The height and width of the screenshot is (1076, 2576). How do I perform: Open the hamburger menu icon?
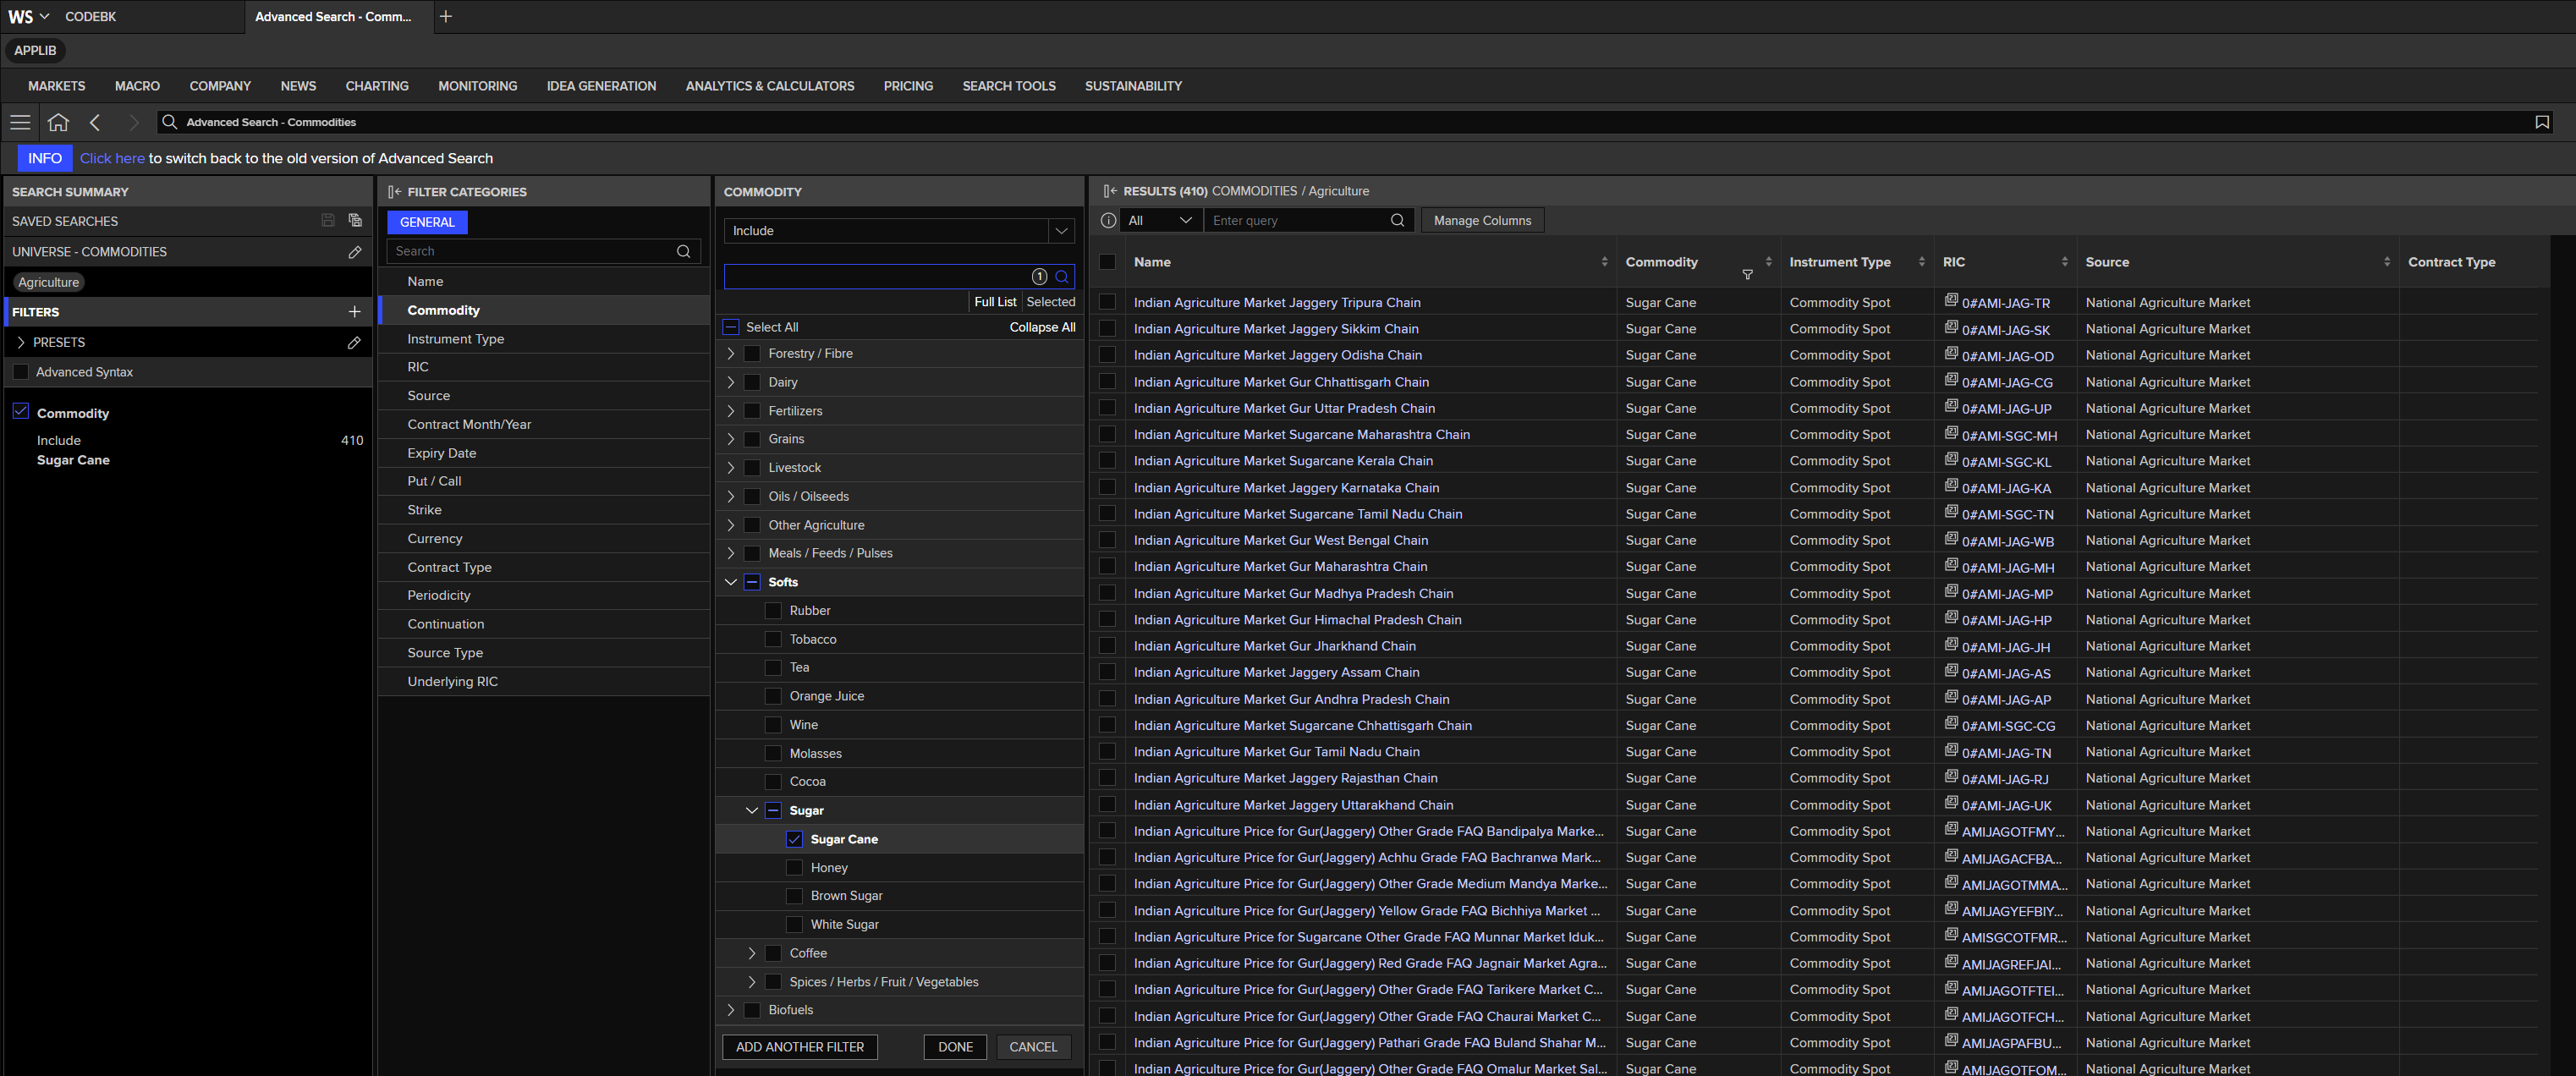pos(20,122)
